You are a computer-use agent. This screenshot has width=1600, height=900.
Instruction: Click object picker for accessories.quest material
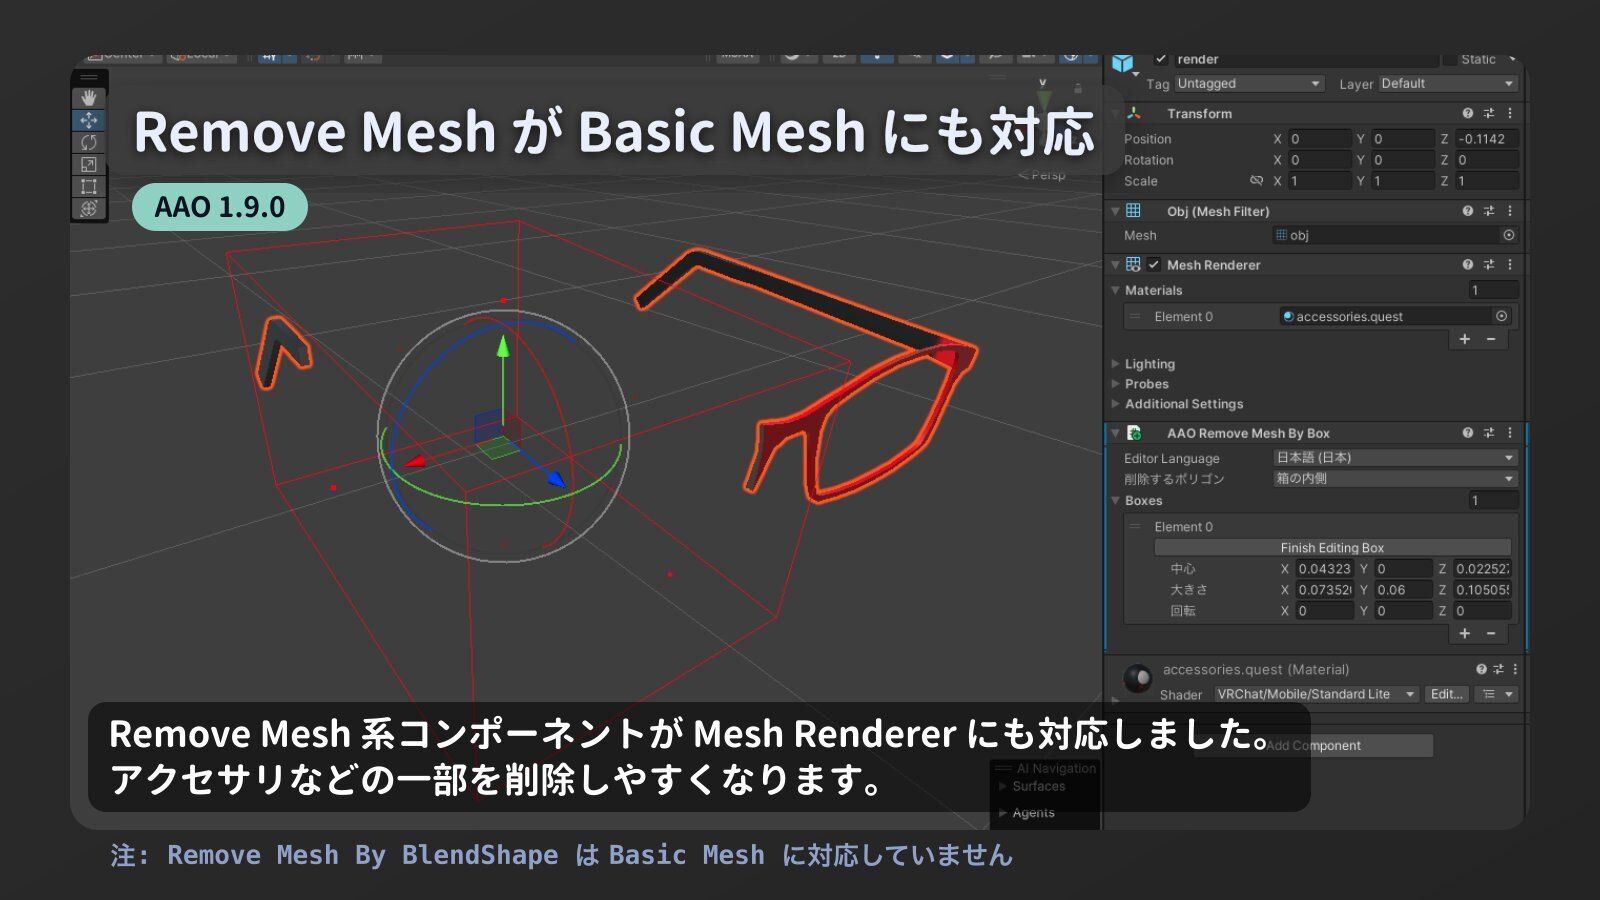[1501, 316]
